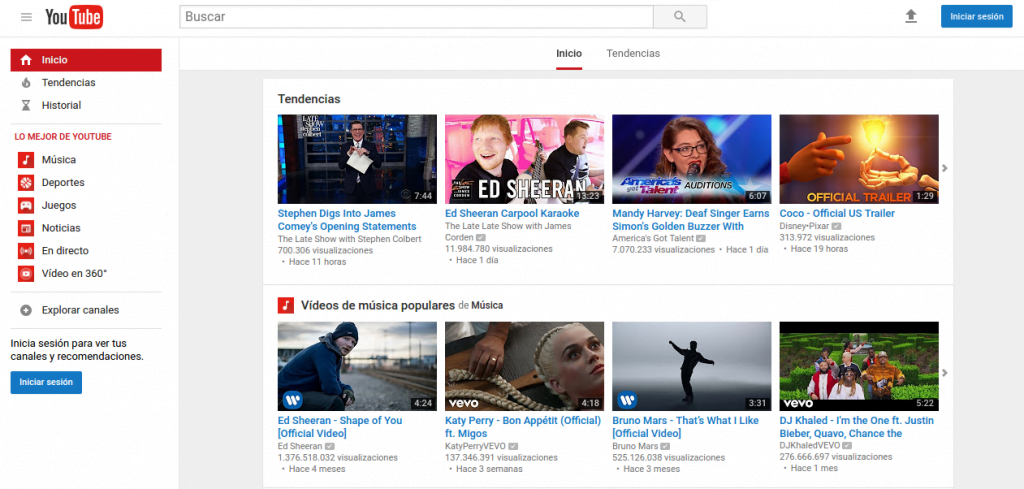This screenshot has height=489, width=1024.
Task: Click the Vídeo en 360° icon
Action: coord(26,274)
